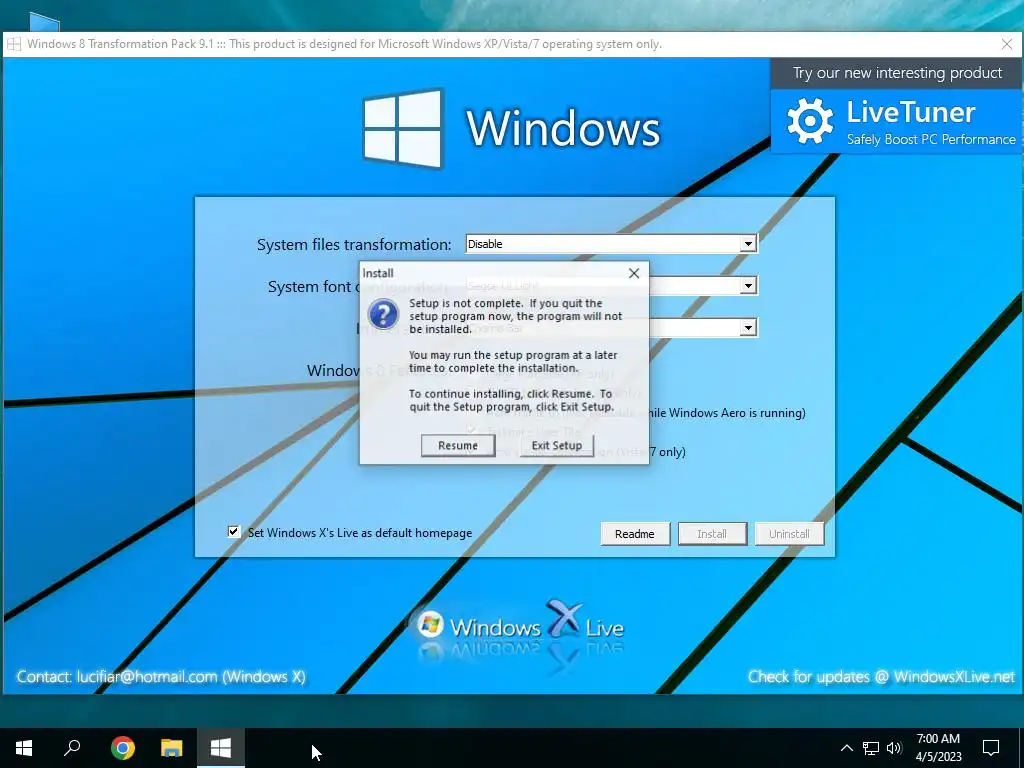Click the Windows logo in installer header
Viewport: 1024px width, 768px height.
click(x=402, y=128)
